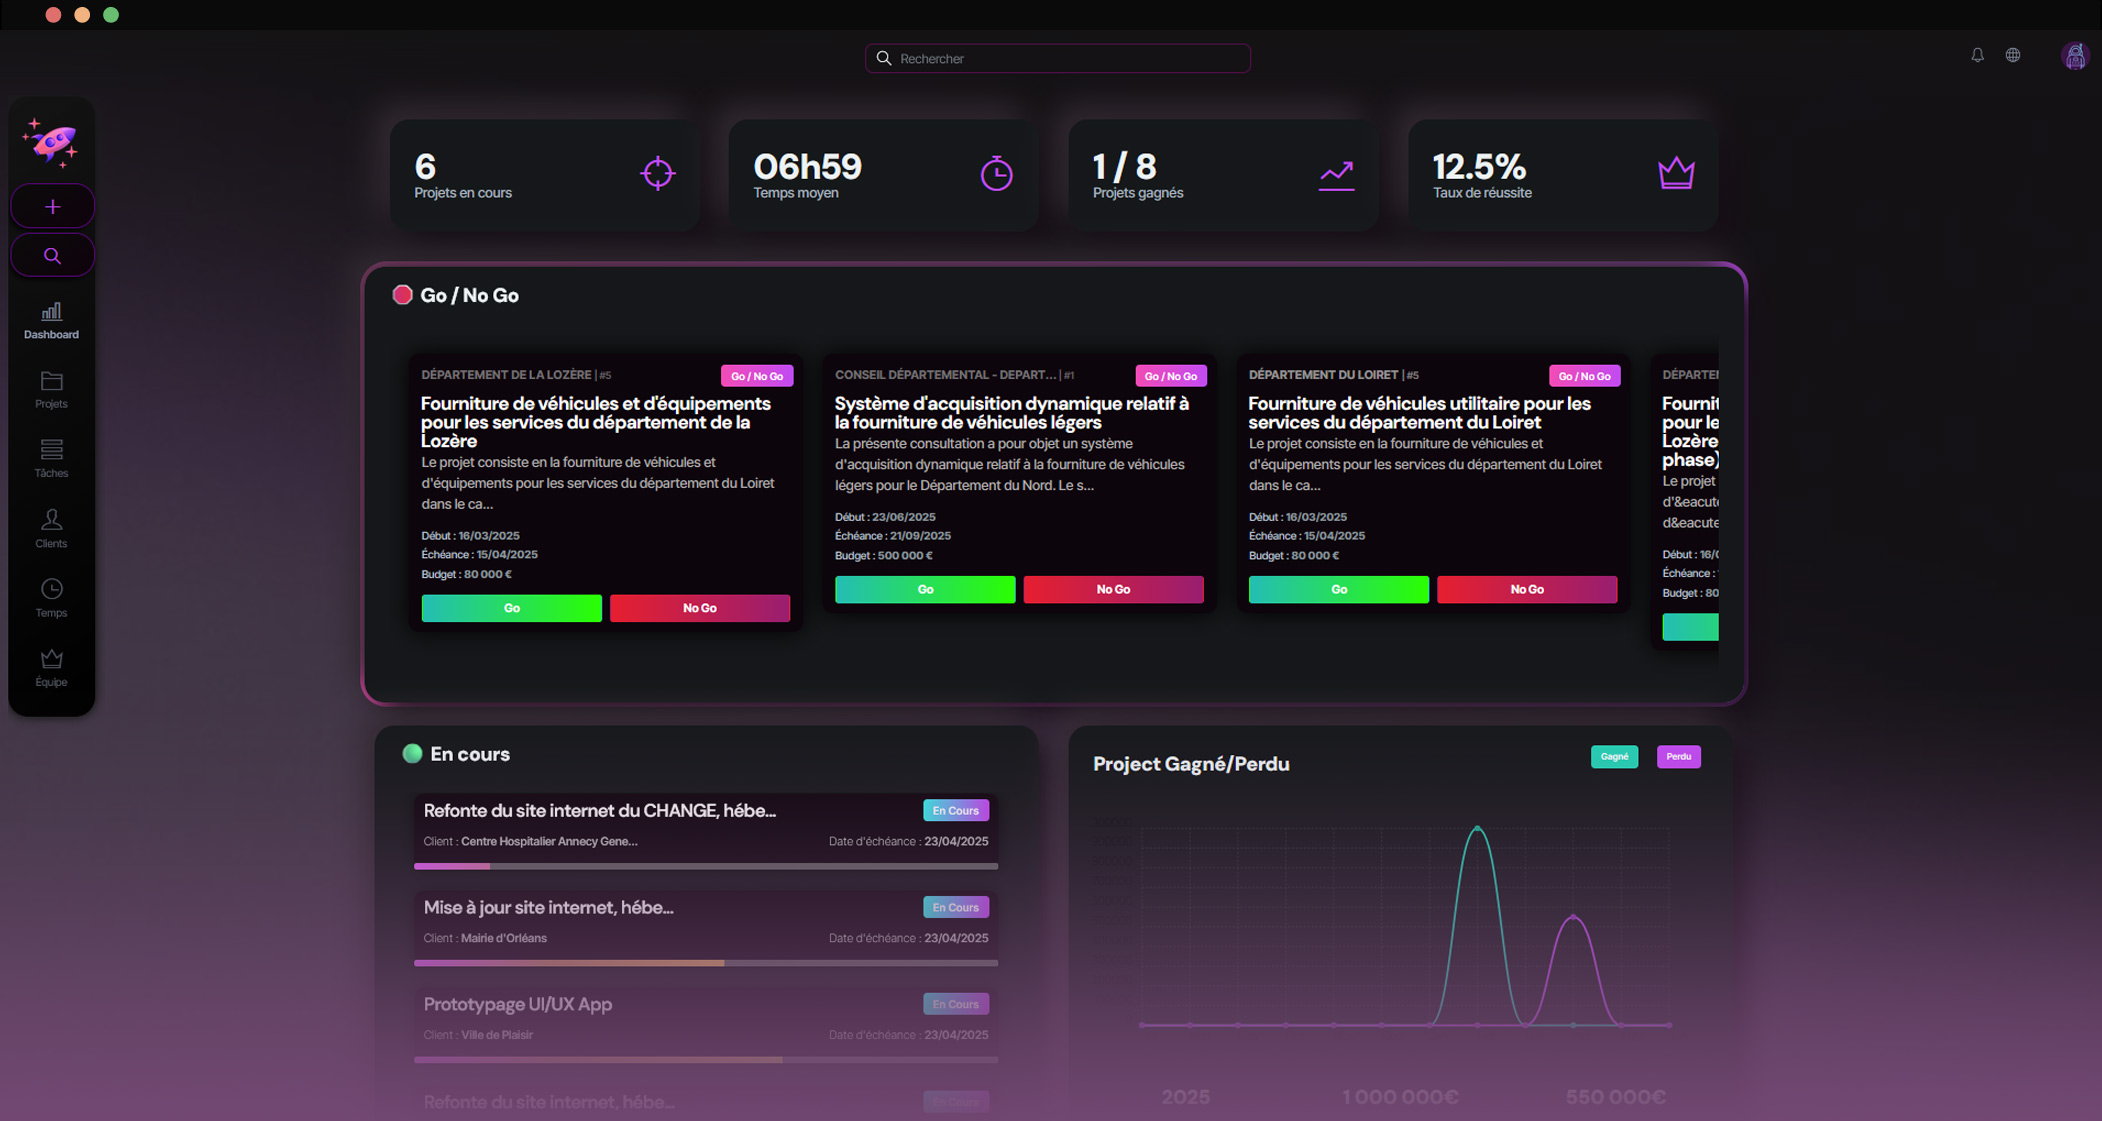This screenshot has width=2102, height=1121.
Task: Toggle the Perdu chart legend
Action: [x=1678, y=757]
